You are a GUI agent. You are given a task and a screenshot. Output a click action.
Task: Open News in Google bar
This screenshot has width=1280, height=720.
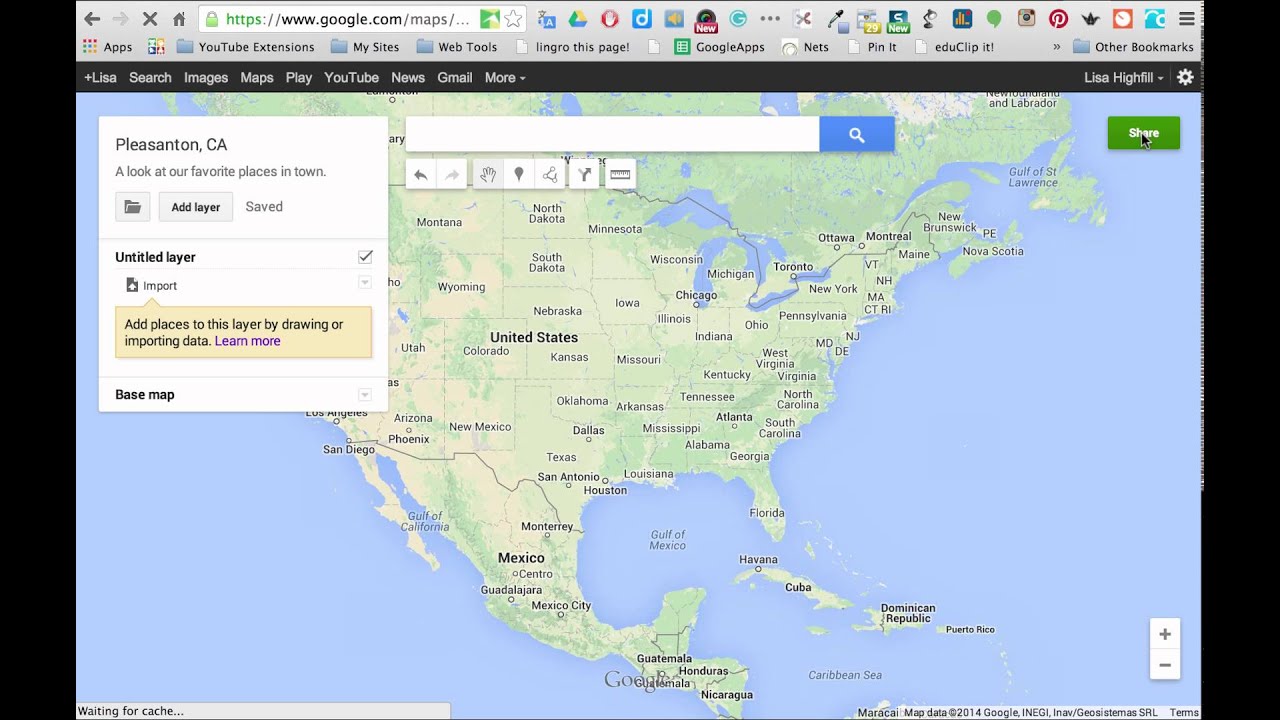coord(408,77)
